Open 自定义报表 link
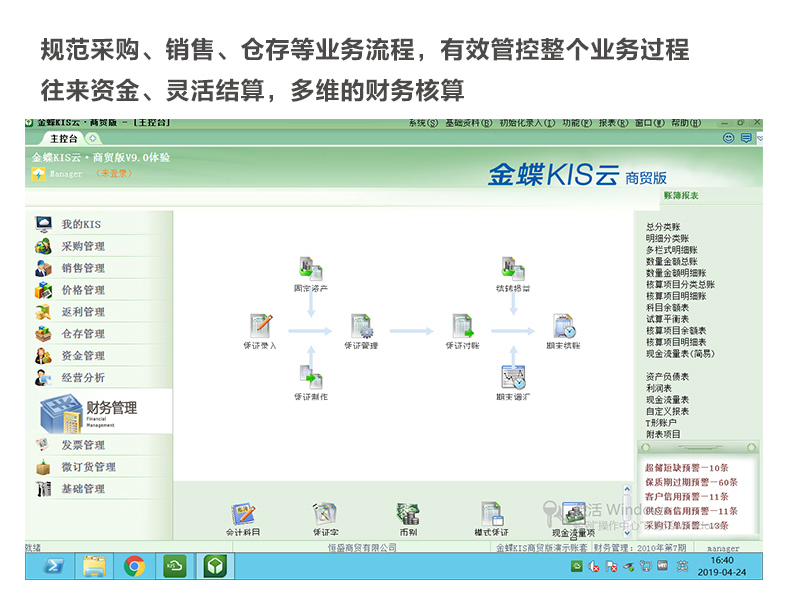Screen dimensions: 790x590 tap(667, 411)
